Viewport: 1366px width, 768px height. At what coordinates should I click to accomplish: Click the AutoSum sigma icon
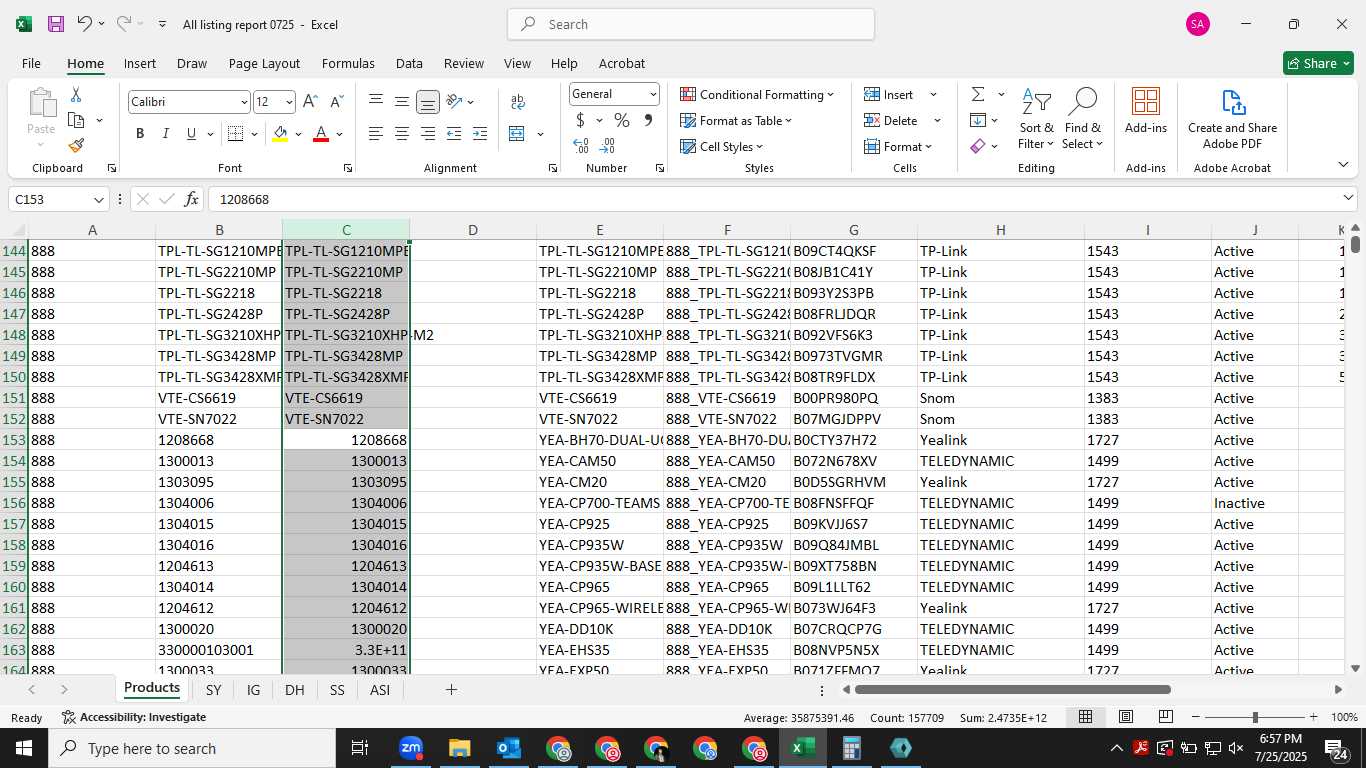(x=977, y=95)
